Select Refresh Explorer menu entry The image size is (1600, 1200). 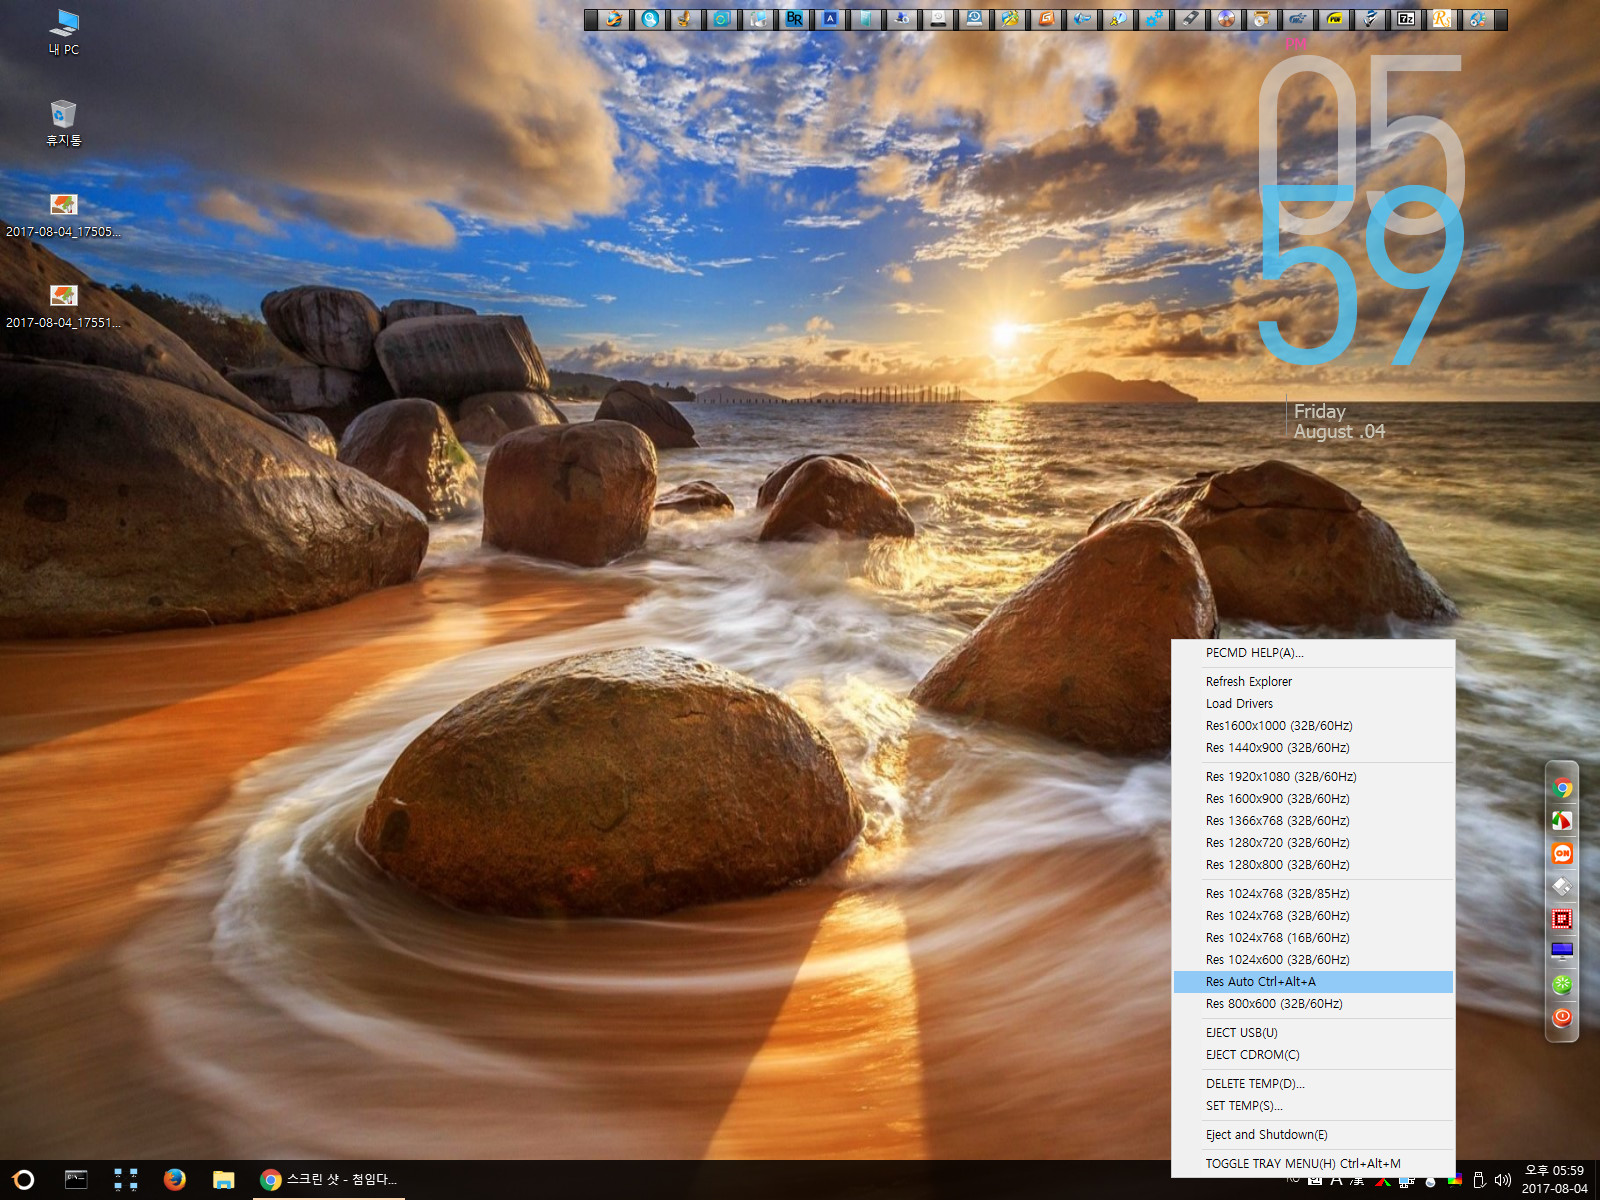1313,682
